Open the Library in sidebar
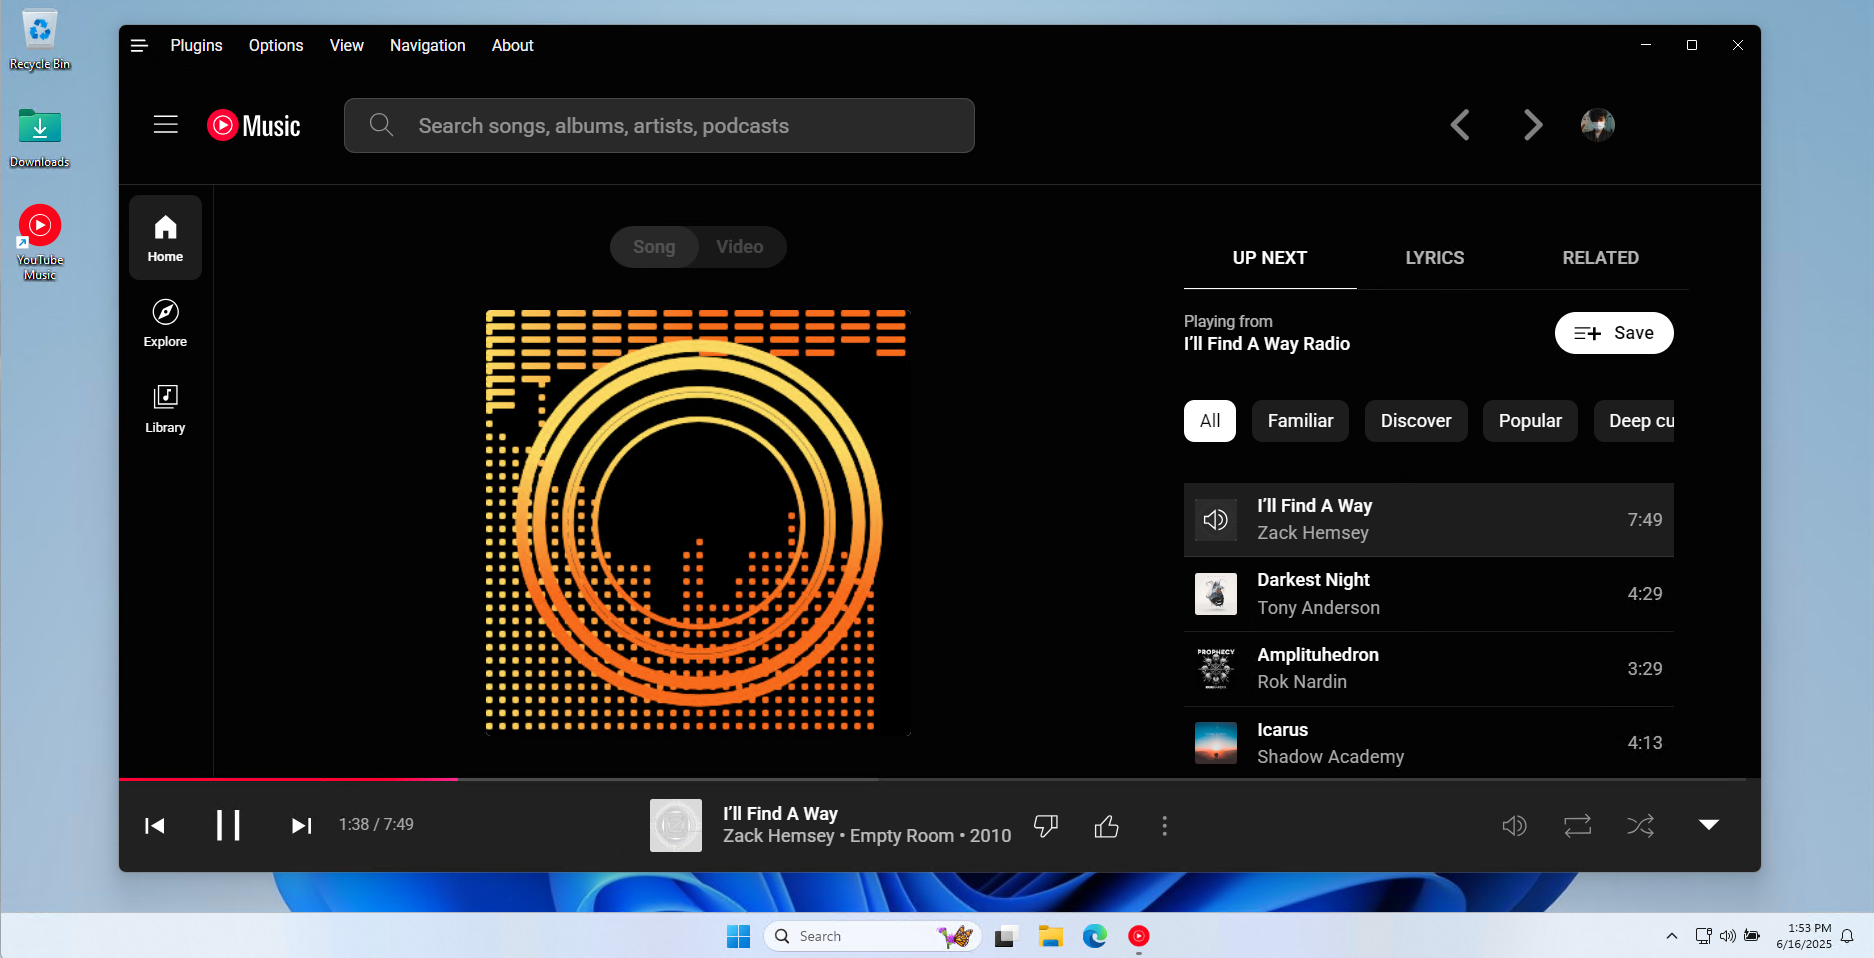The width and height of the screenshot is (1874, 958). pos(165,408)
